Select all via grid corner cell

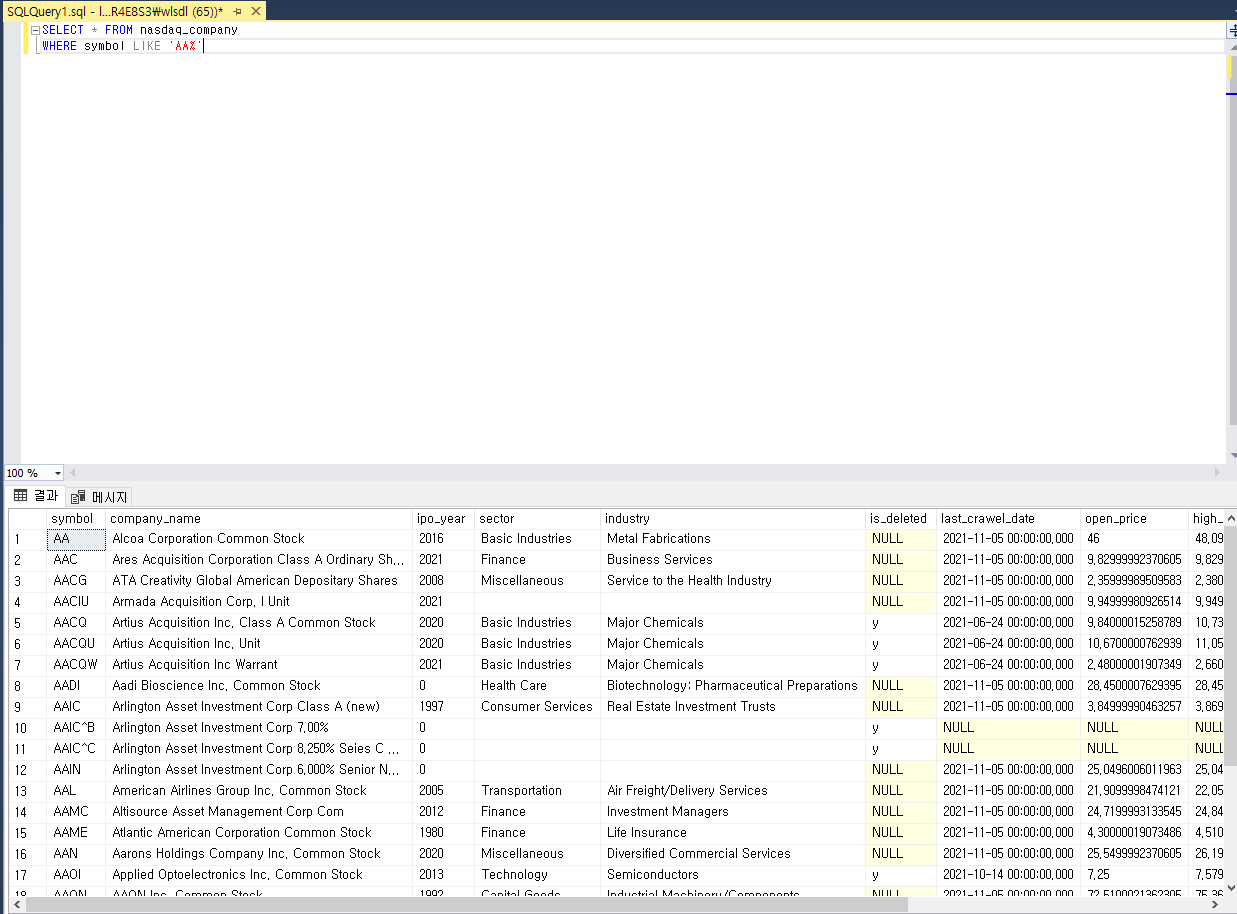(28, 518)
